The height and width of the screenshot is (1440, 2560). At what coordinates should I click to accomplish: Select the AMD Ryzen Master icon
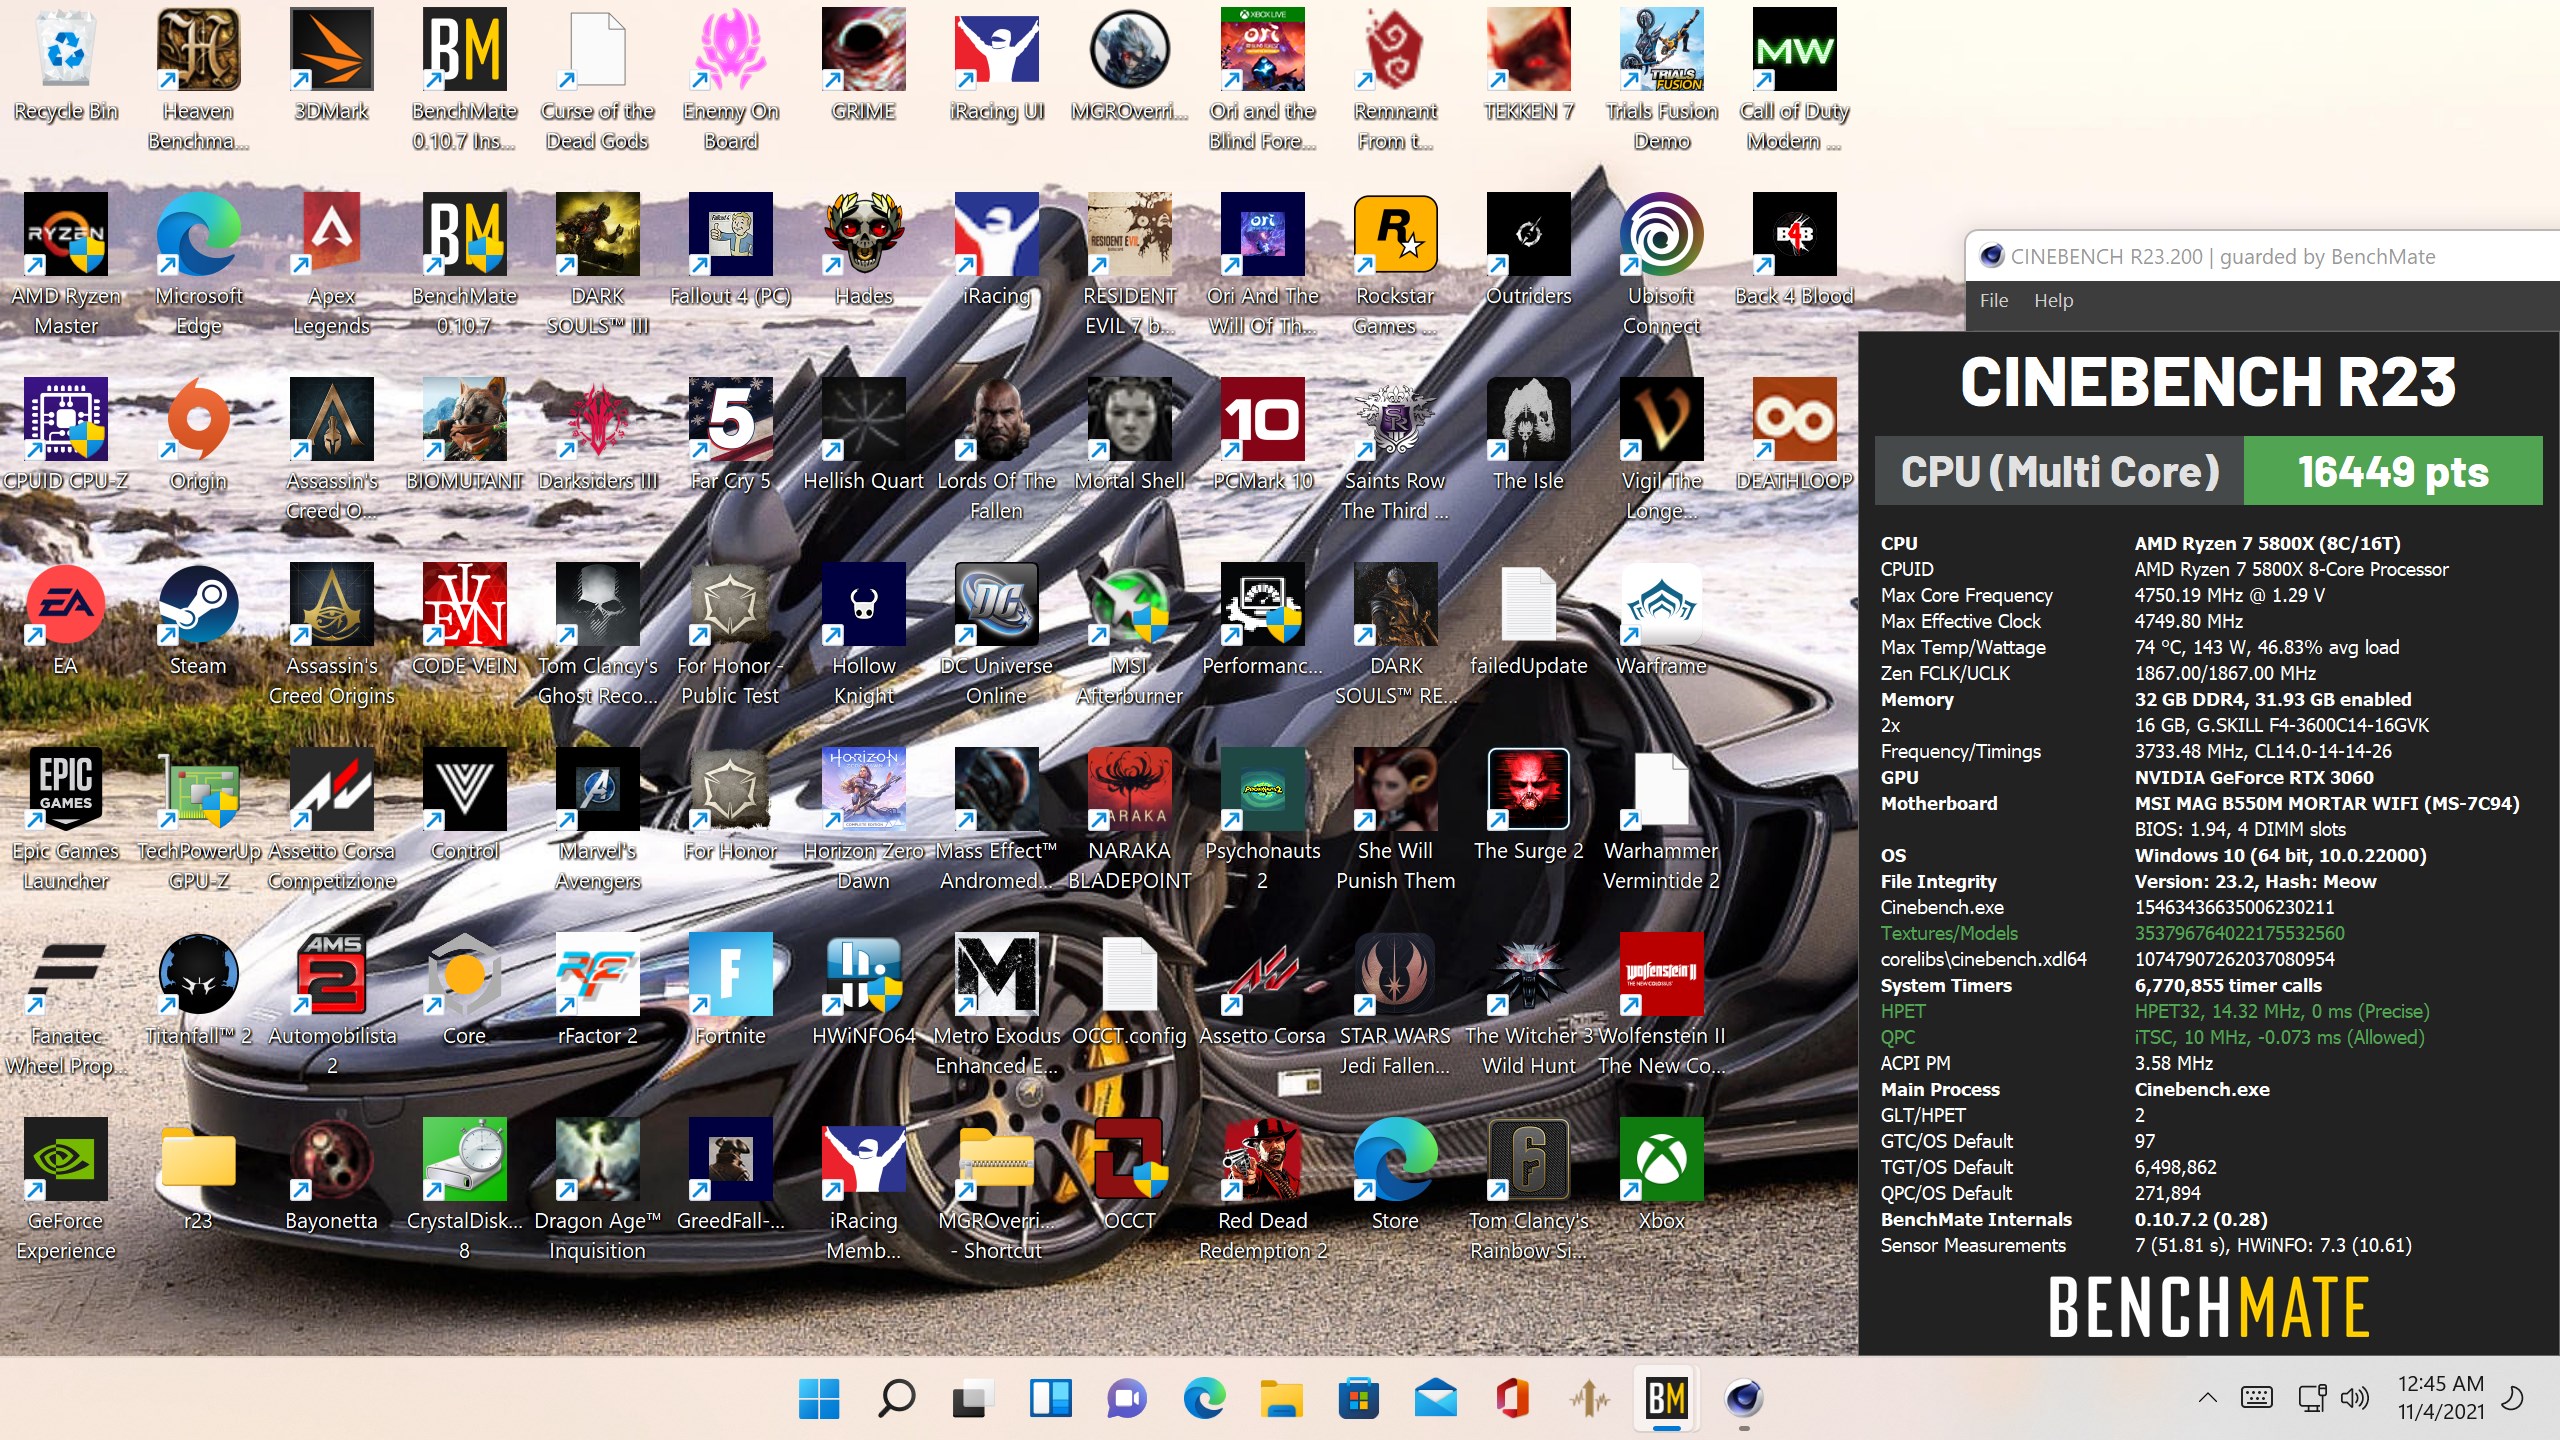66,265
